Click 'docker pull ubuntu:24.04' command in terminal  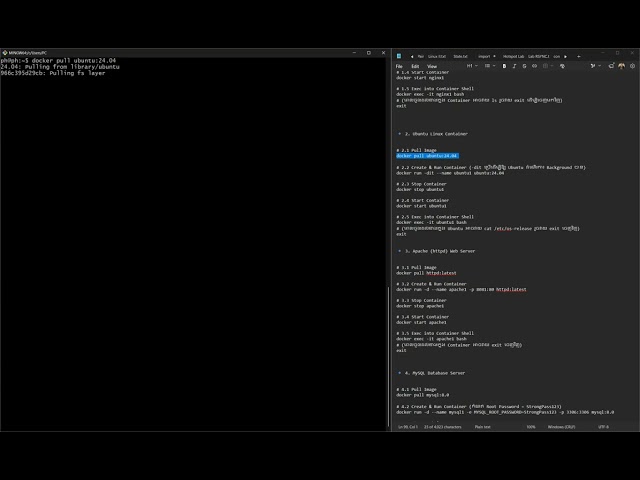[x=73, y=60]
